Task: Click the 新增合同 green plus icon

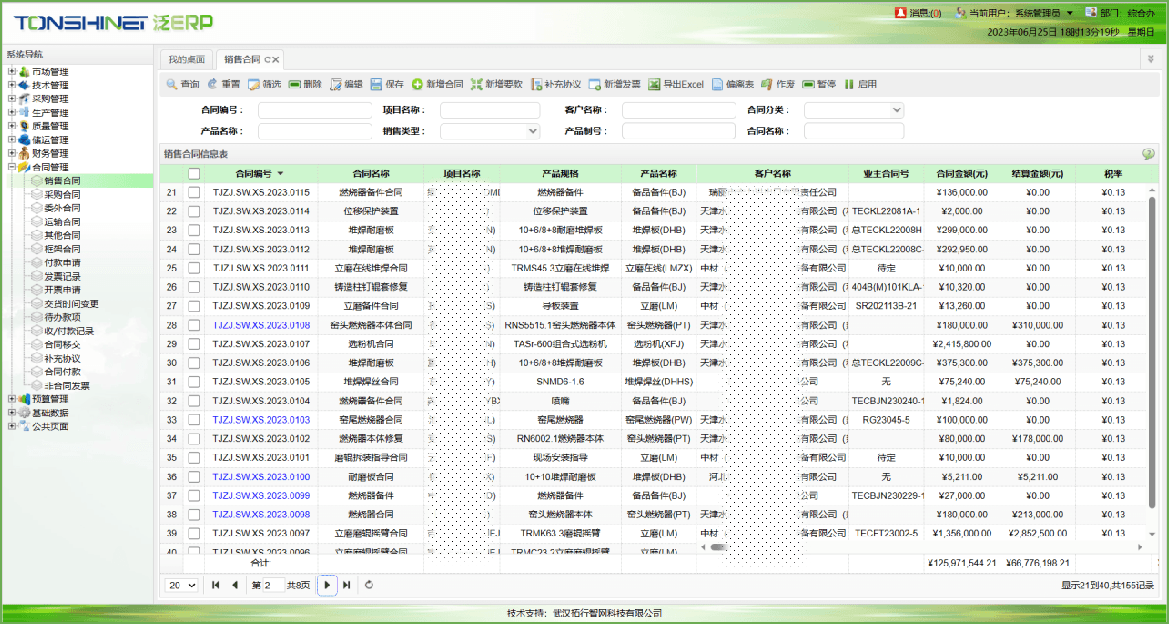Action: pos(417,85)
